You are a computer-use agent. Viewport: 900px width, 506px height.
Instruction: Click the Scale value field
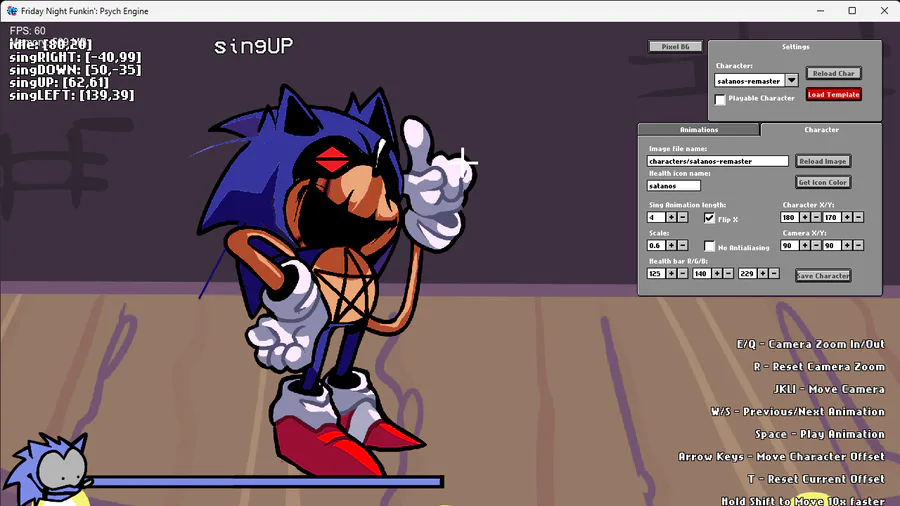655,246
